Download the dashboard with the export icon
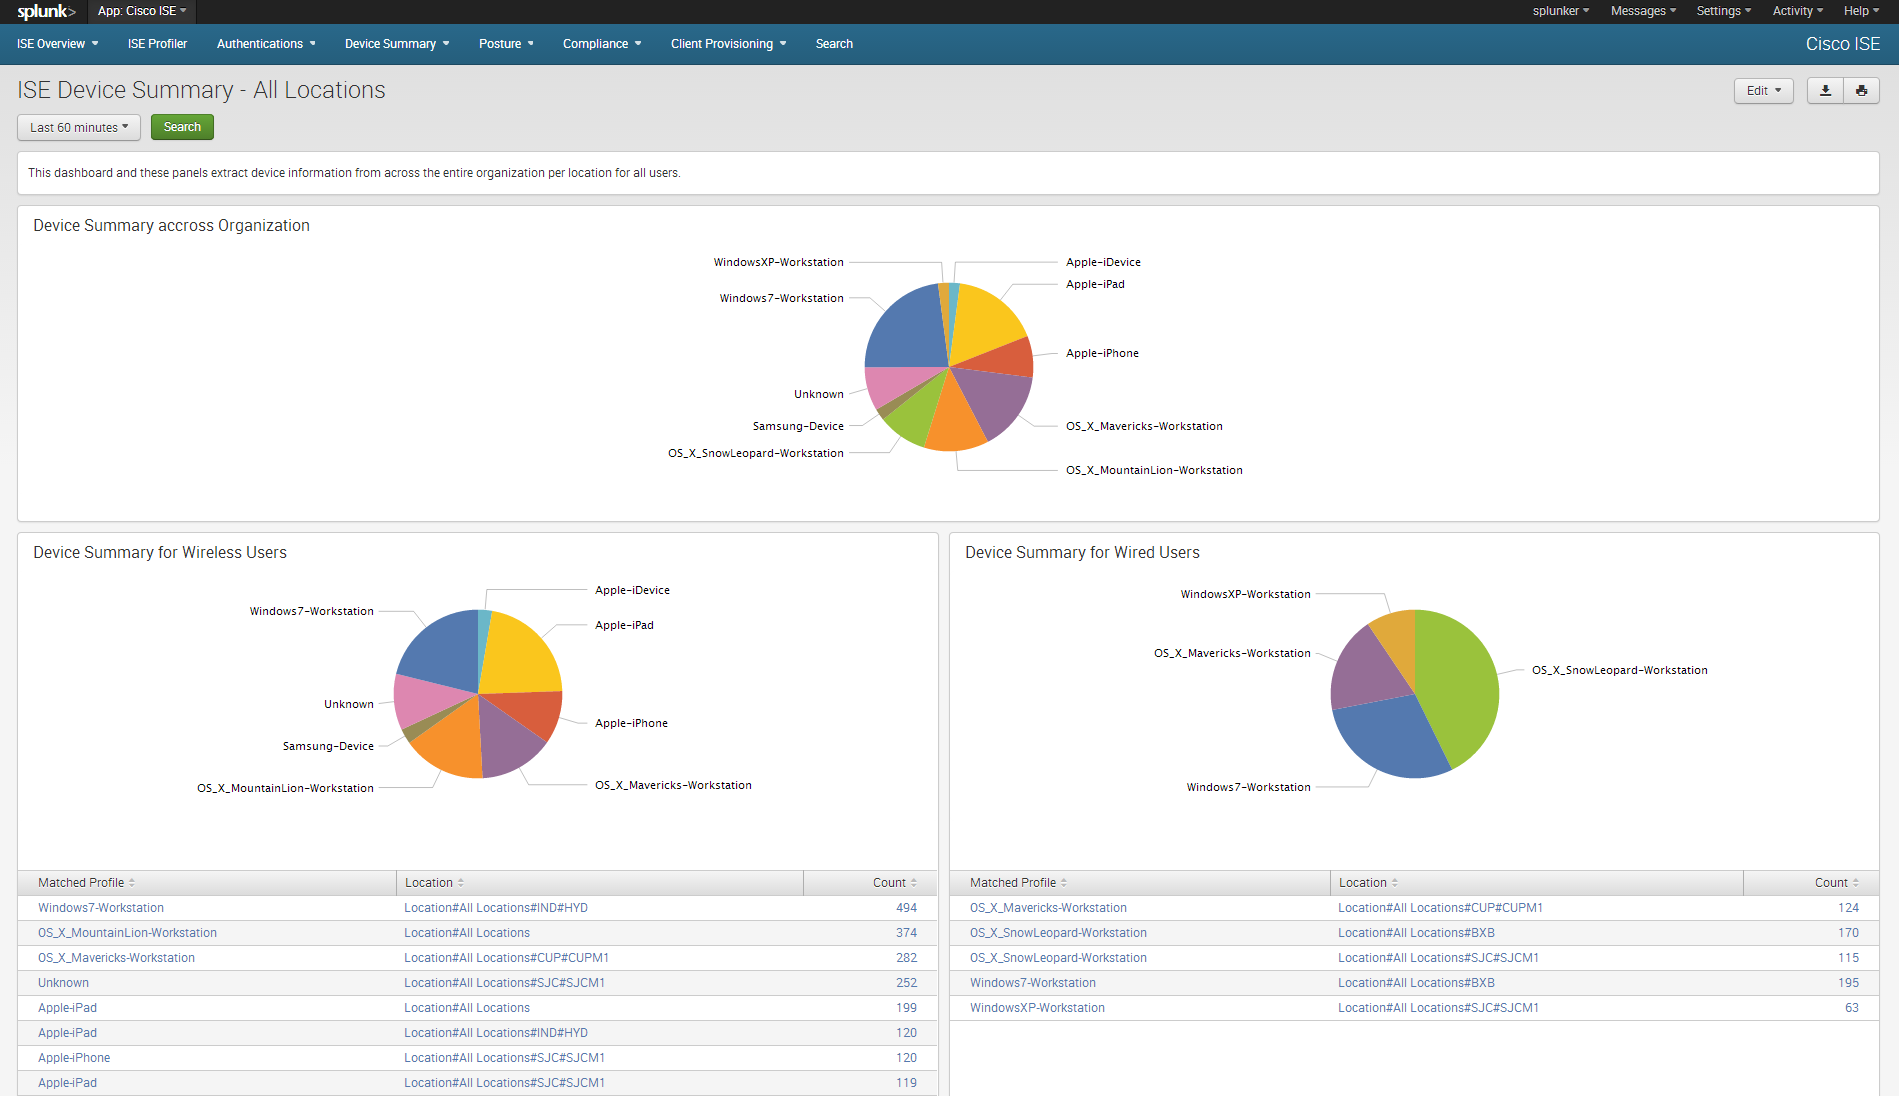 point(1825,90)
